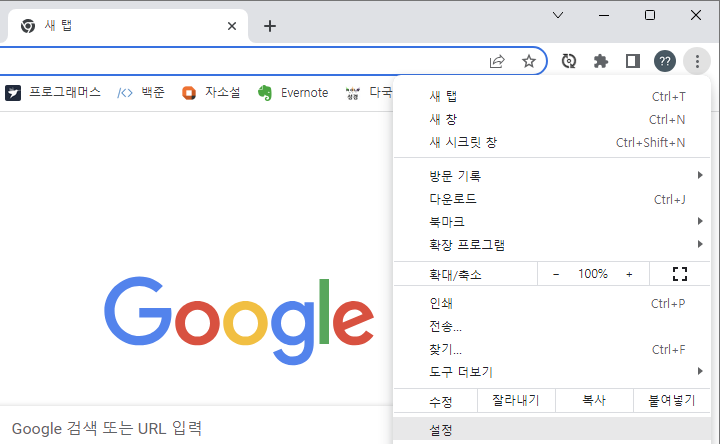Minimize the Chrome window
The image size is (720, 444).
tap(604, 15)
